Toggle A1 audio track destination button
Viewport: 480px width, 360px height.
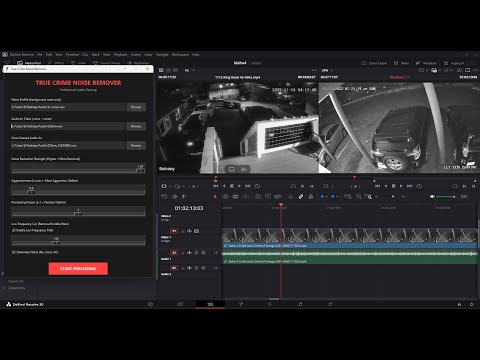[174, 253]
